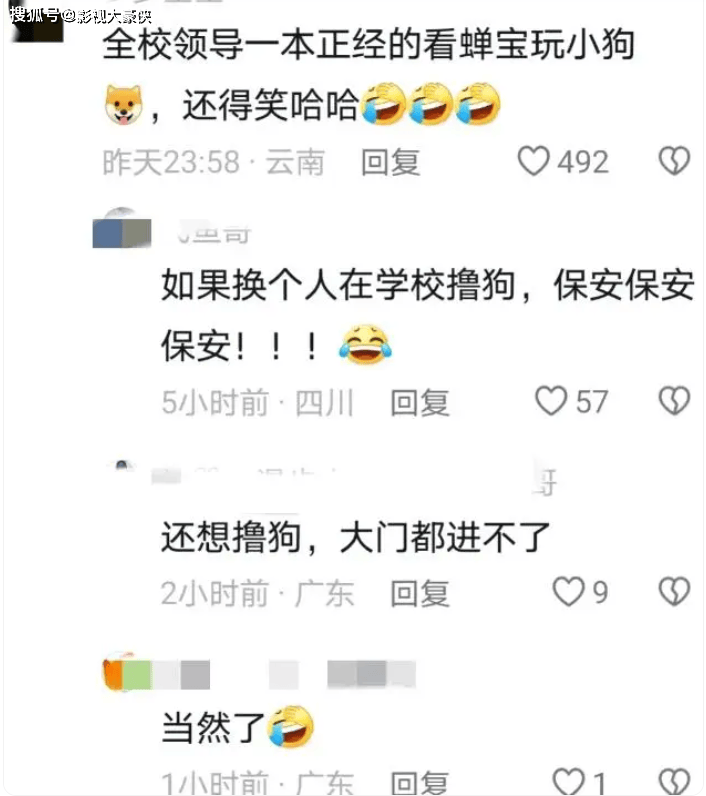Dislike the 当然了 comment
The height and width of the screenshot is (796, 706).
point(674,782)
